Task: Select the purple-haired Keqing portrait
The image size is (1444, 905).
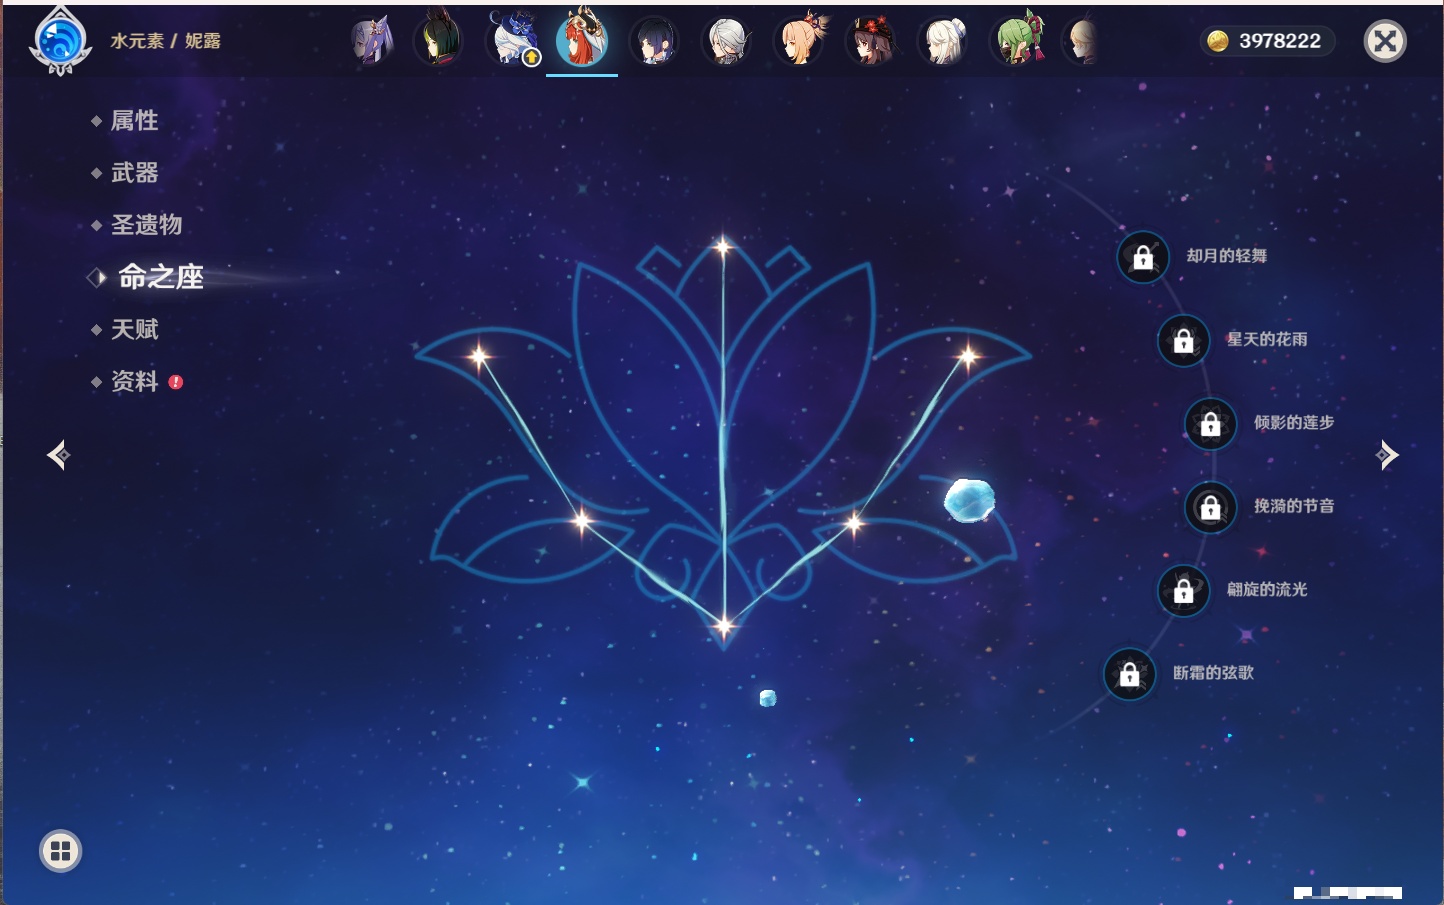Action: point(372,42)
